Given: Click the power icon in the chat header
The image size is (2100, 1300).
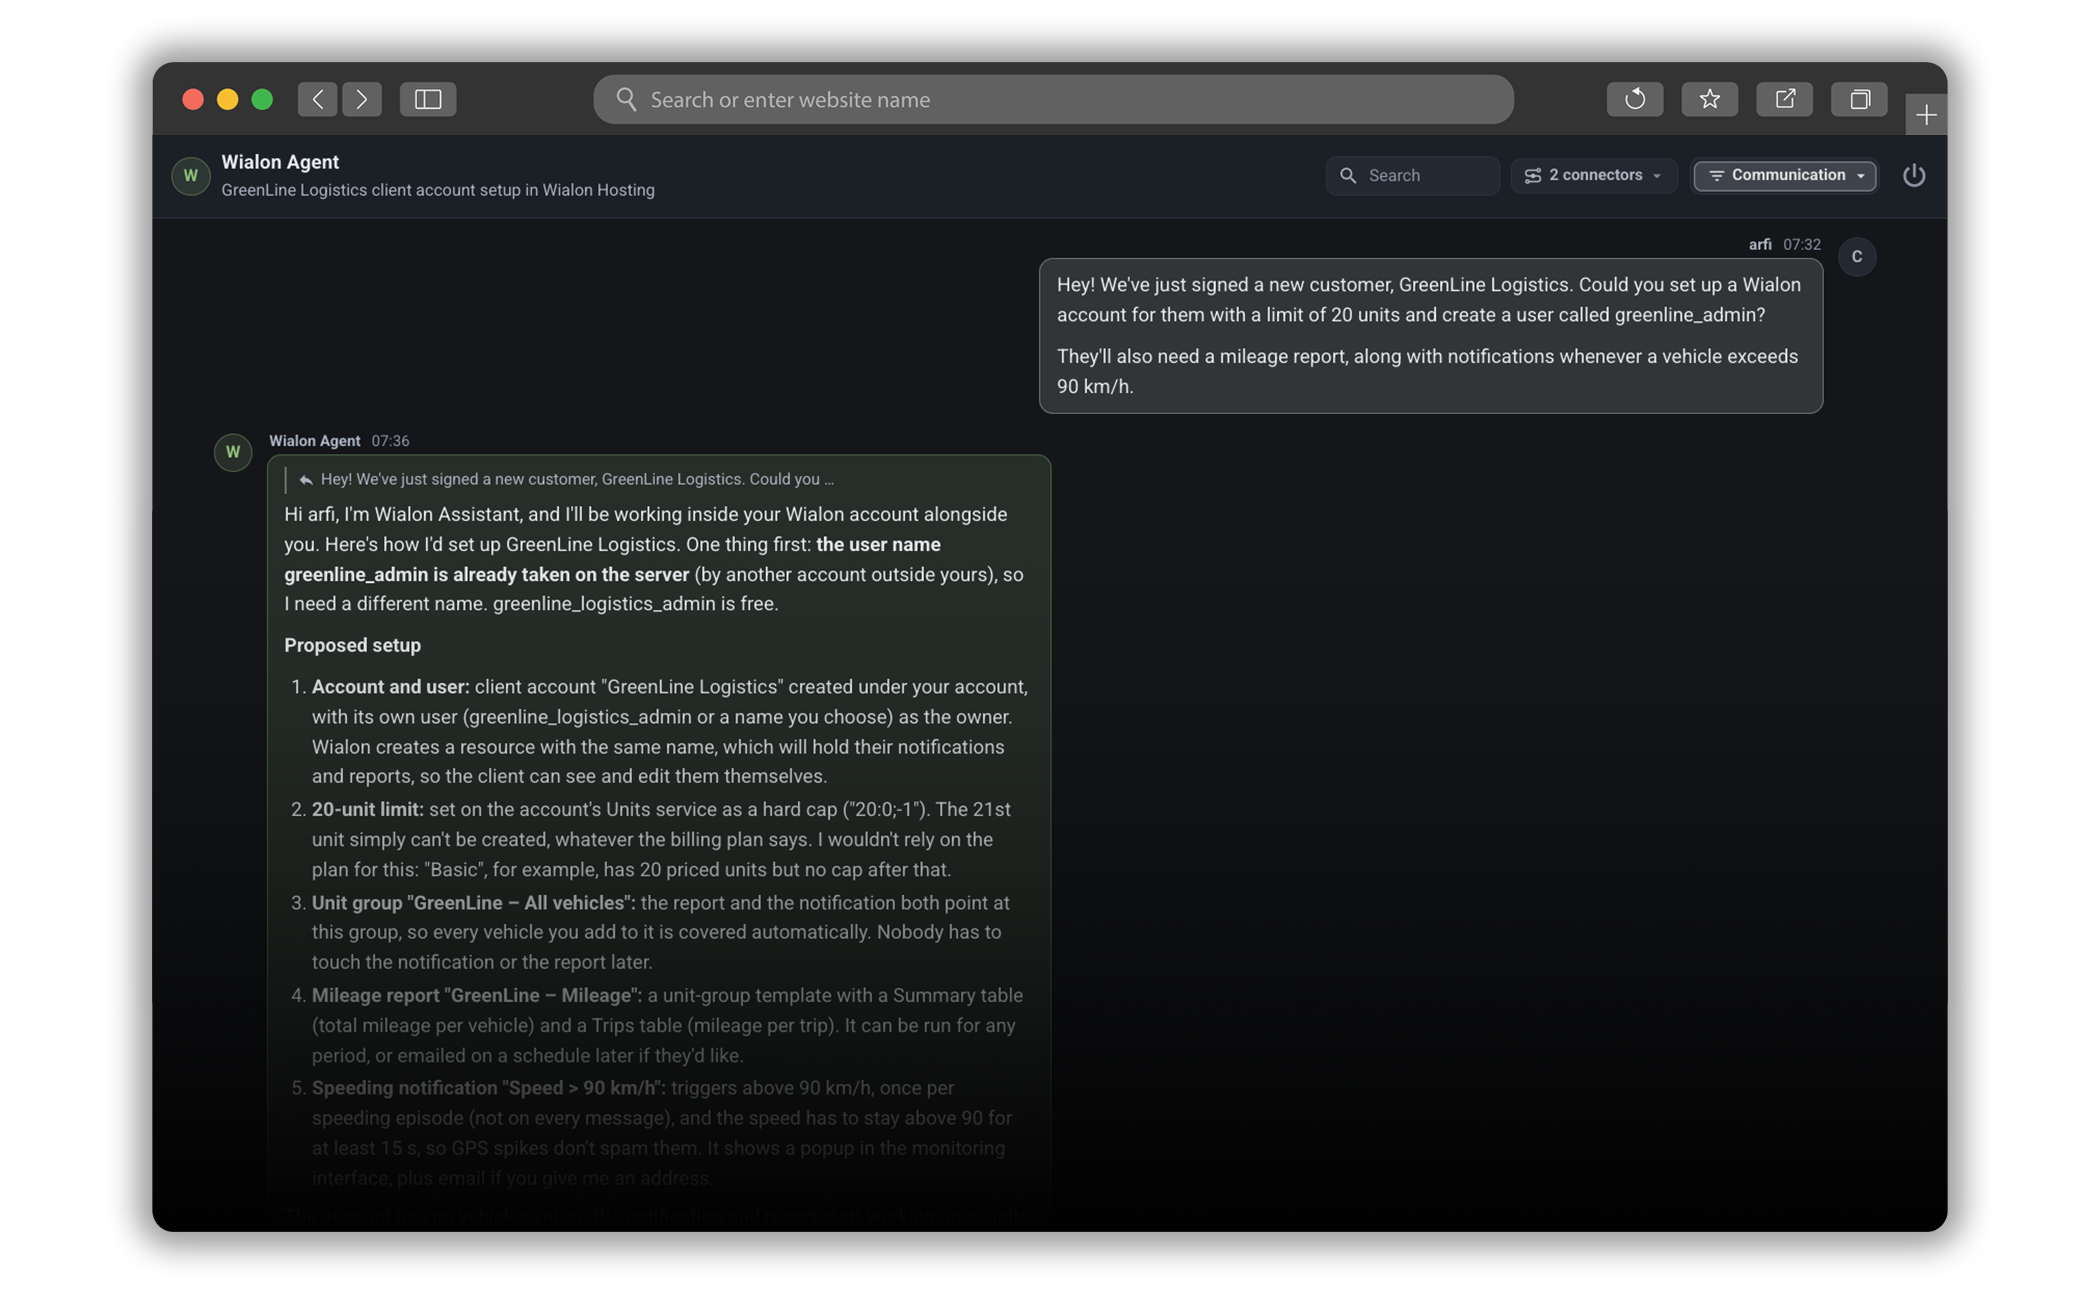Looking at the screenshot, I should 1914,175.
